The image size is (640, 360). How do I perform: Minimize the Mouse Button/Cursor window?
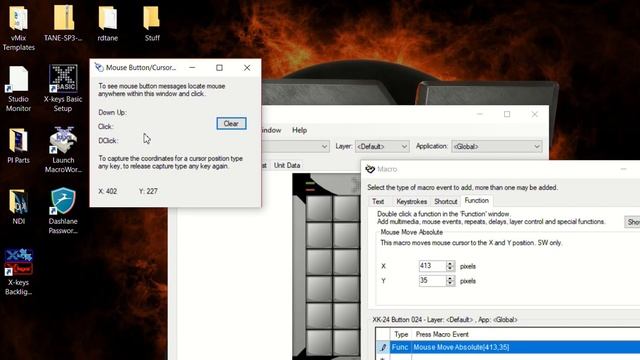[x=192, y=67]
